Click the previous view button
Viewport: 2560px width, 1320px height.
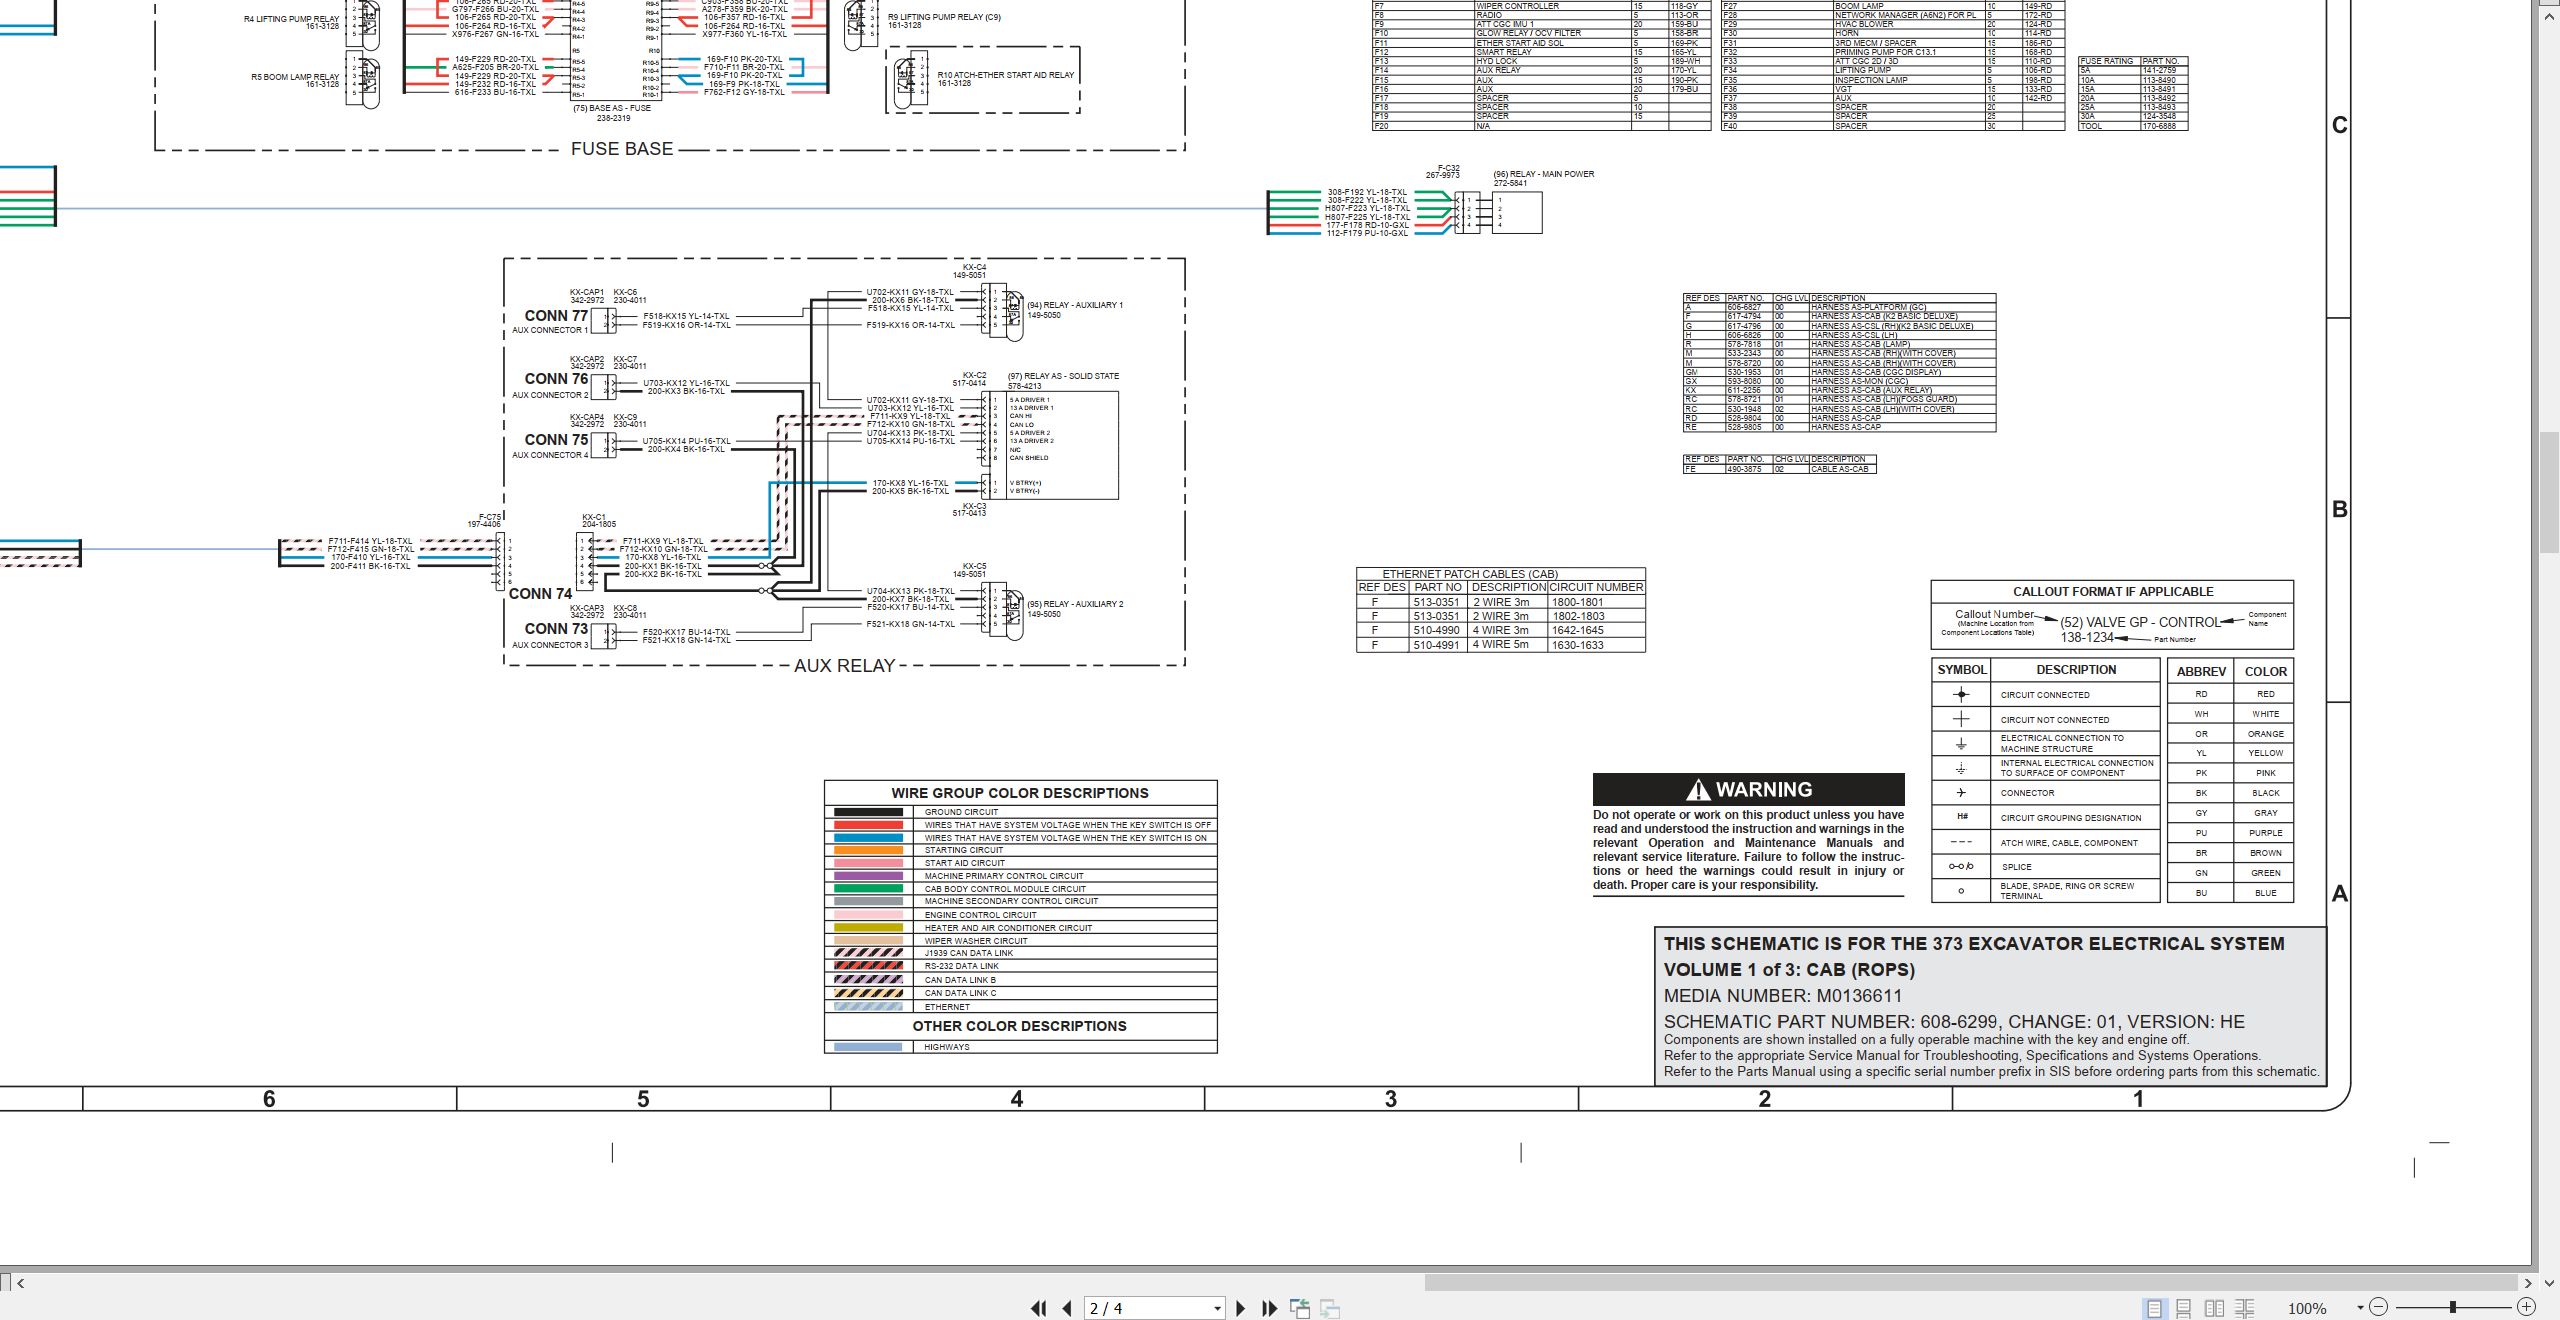tap(1300, 1308)
